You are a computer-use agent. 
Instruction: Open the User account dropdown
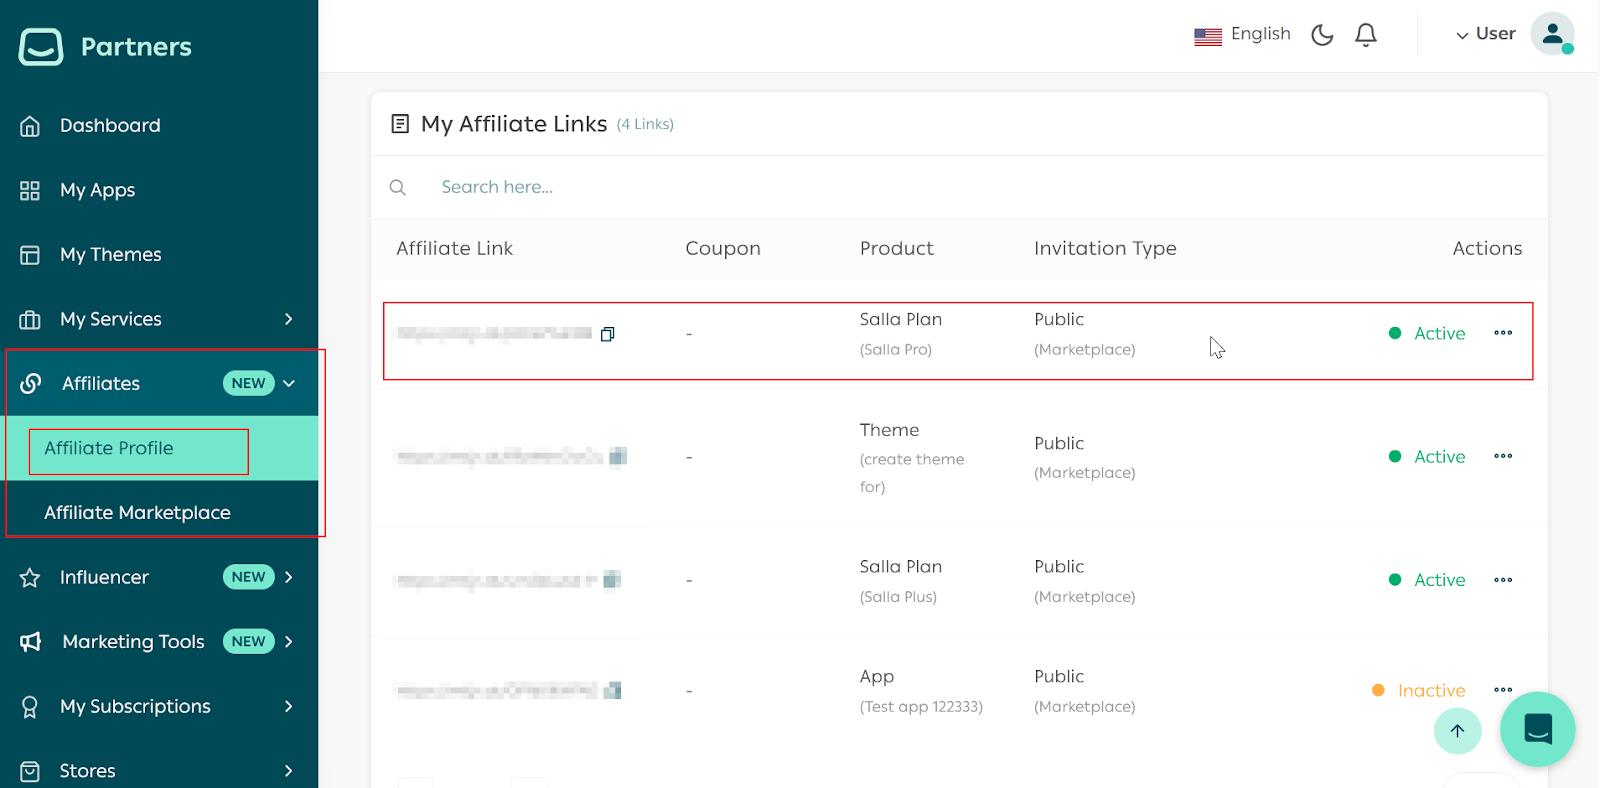[1485, 34]
